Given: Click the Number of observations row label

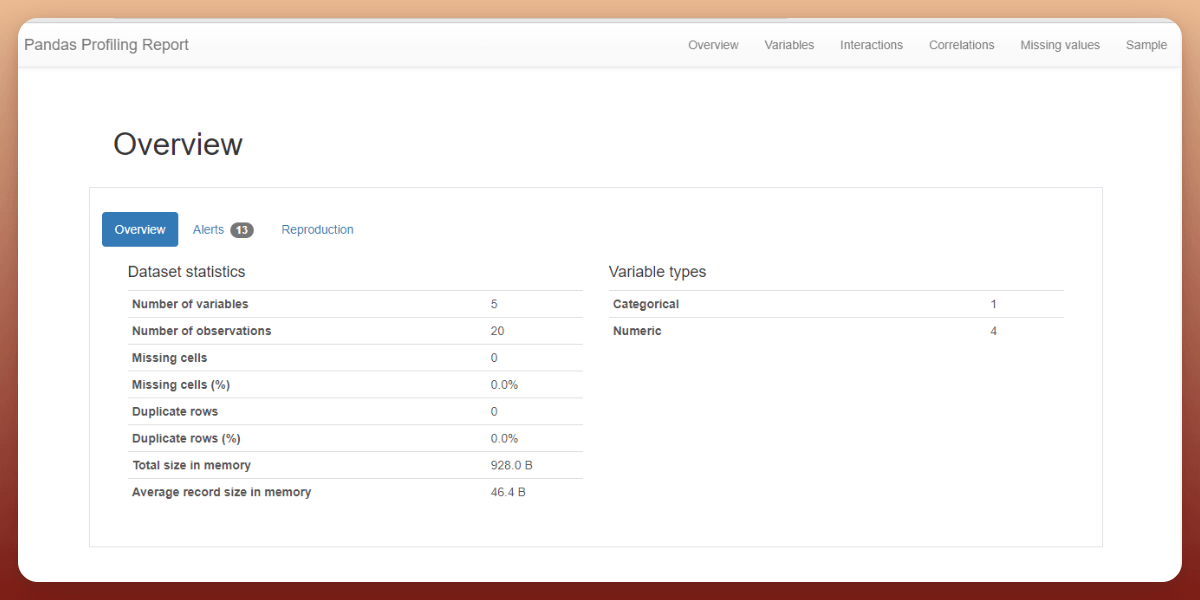Looking at the screenshot, I should click(x=201, y=331).
